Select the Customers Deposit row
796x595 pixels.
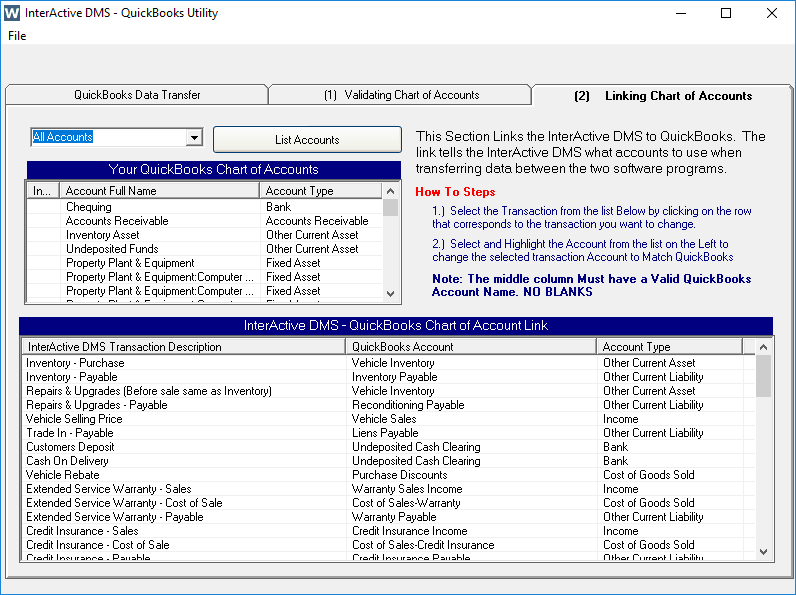(388, 447)
